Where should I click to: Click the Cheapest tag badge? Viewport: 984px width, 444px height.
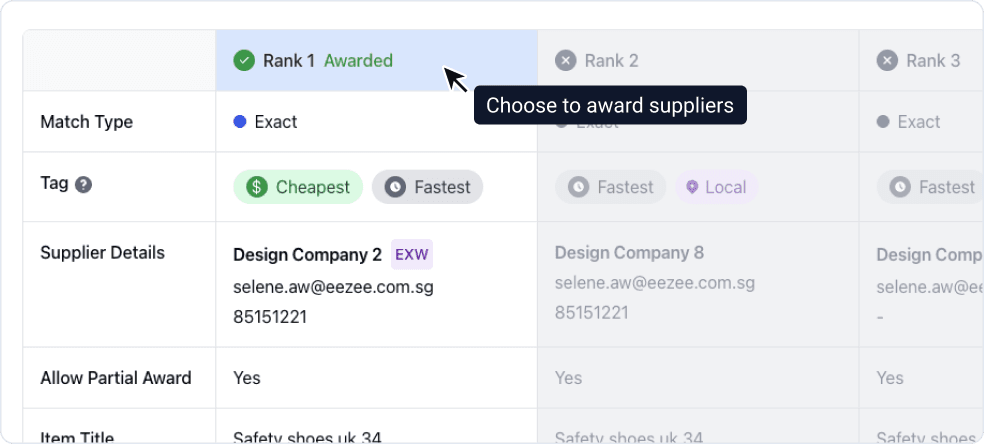click(298, 187)
